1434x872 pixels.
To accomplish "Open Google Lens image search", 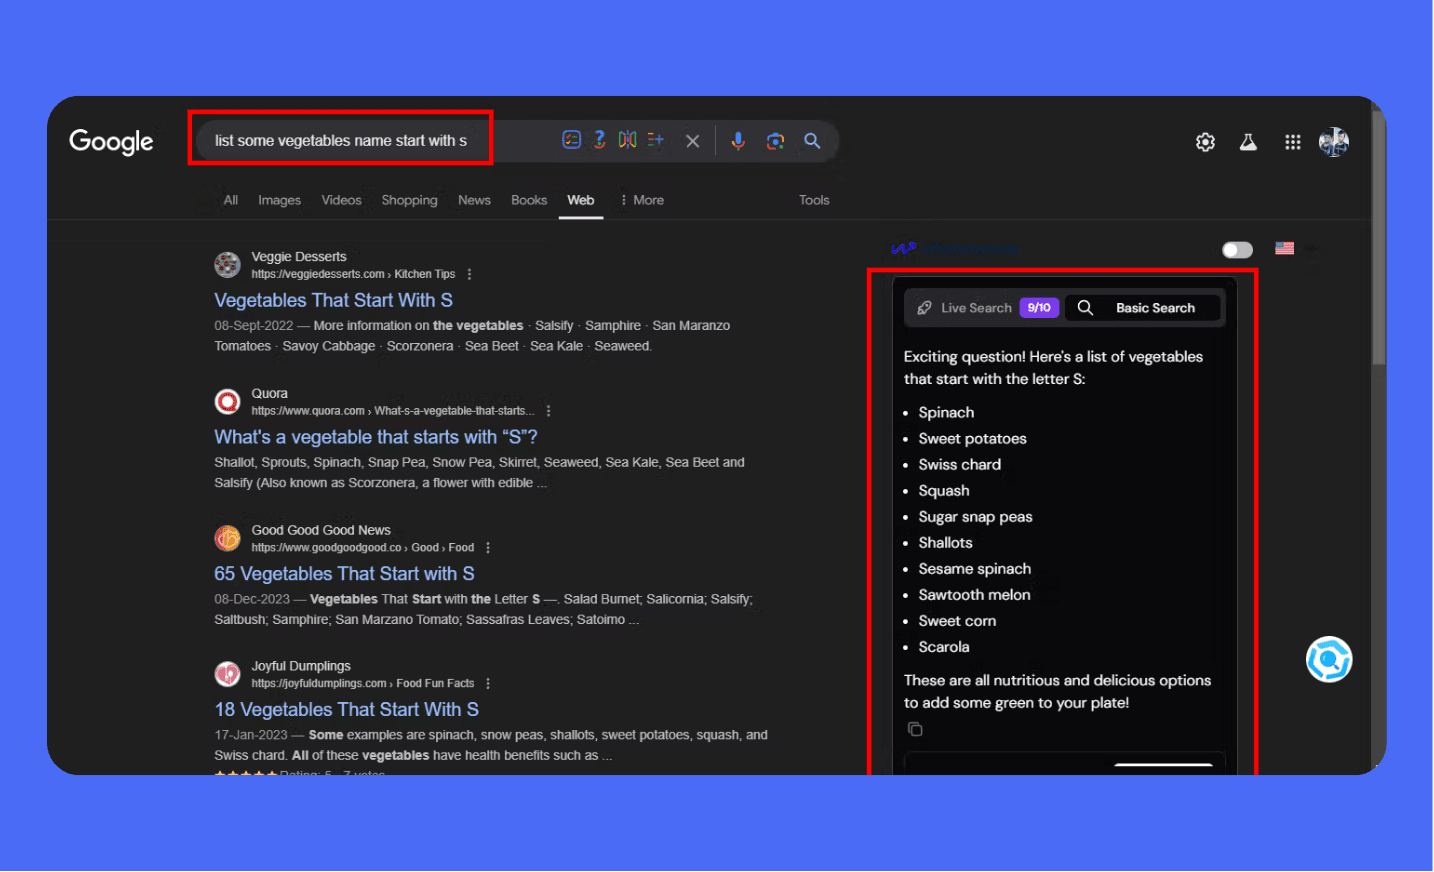I will click(775, 141).
